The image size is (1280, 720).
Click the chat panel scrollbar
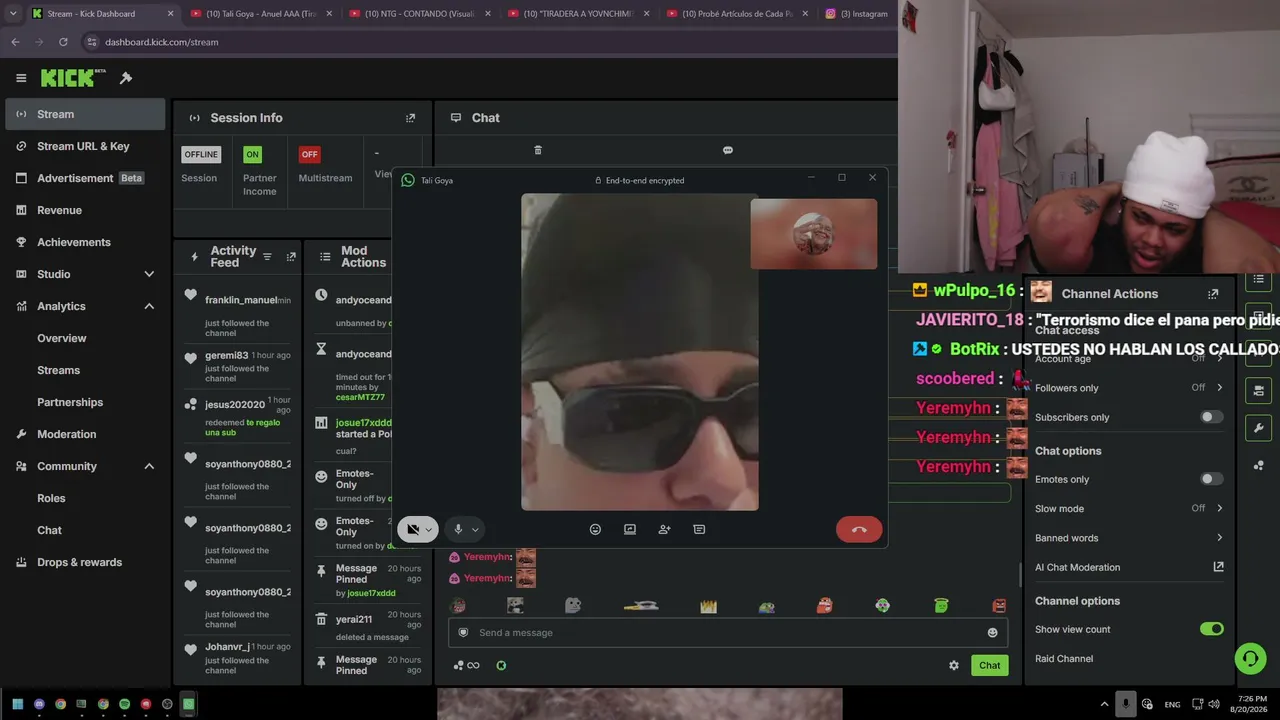tap(1020, 574)
